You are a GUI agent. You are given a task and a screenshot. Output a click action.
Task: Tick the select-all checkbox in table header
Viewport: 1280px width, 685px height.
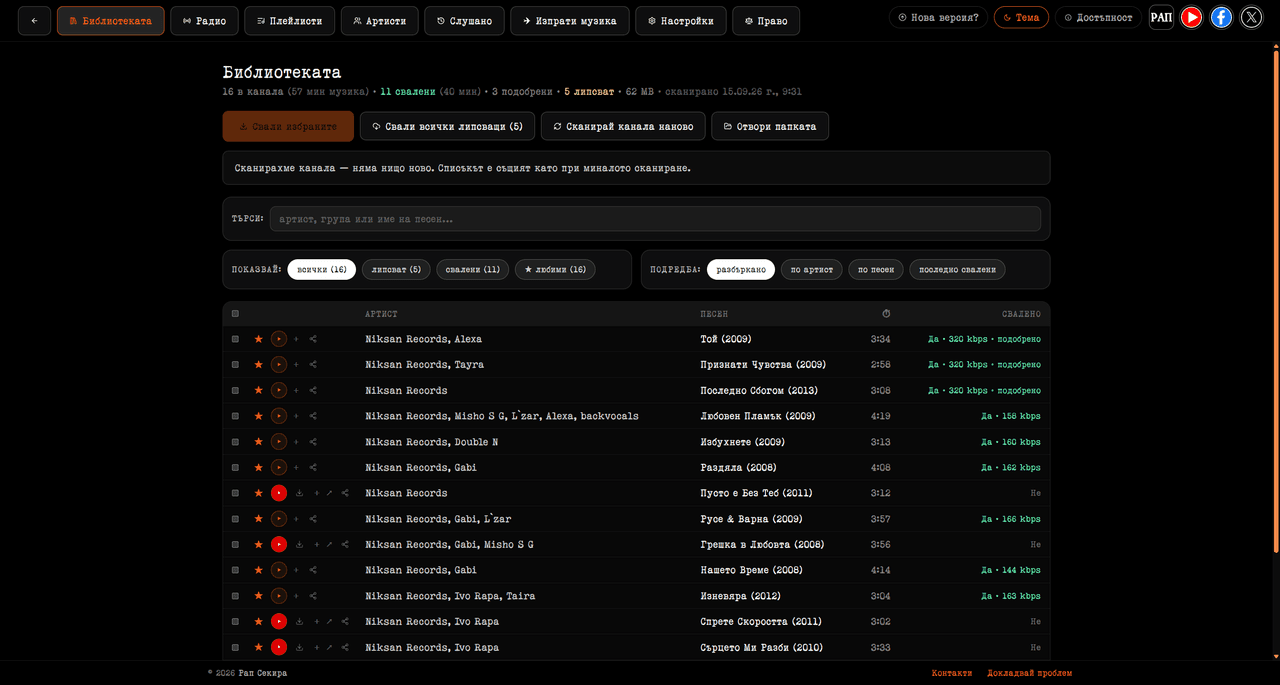click(x=235, y=314)
